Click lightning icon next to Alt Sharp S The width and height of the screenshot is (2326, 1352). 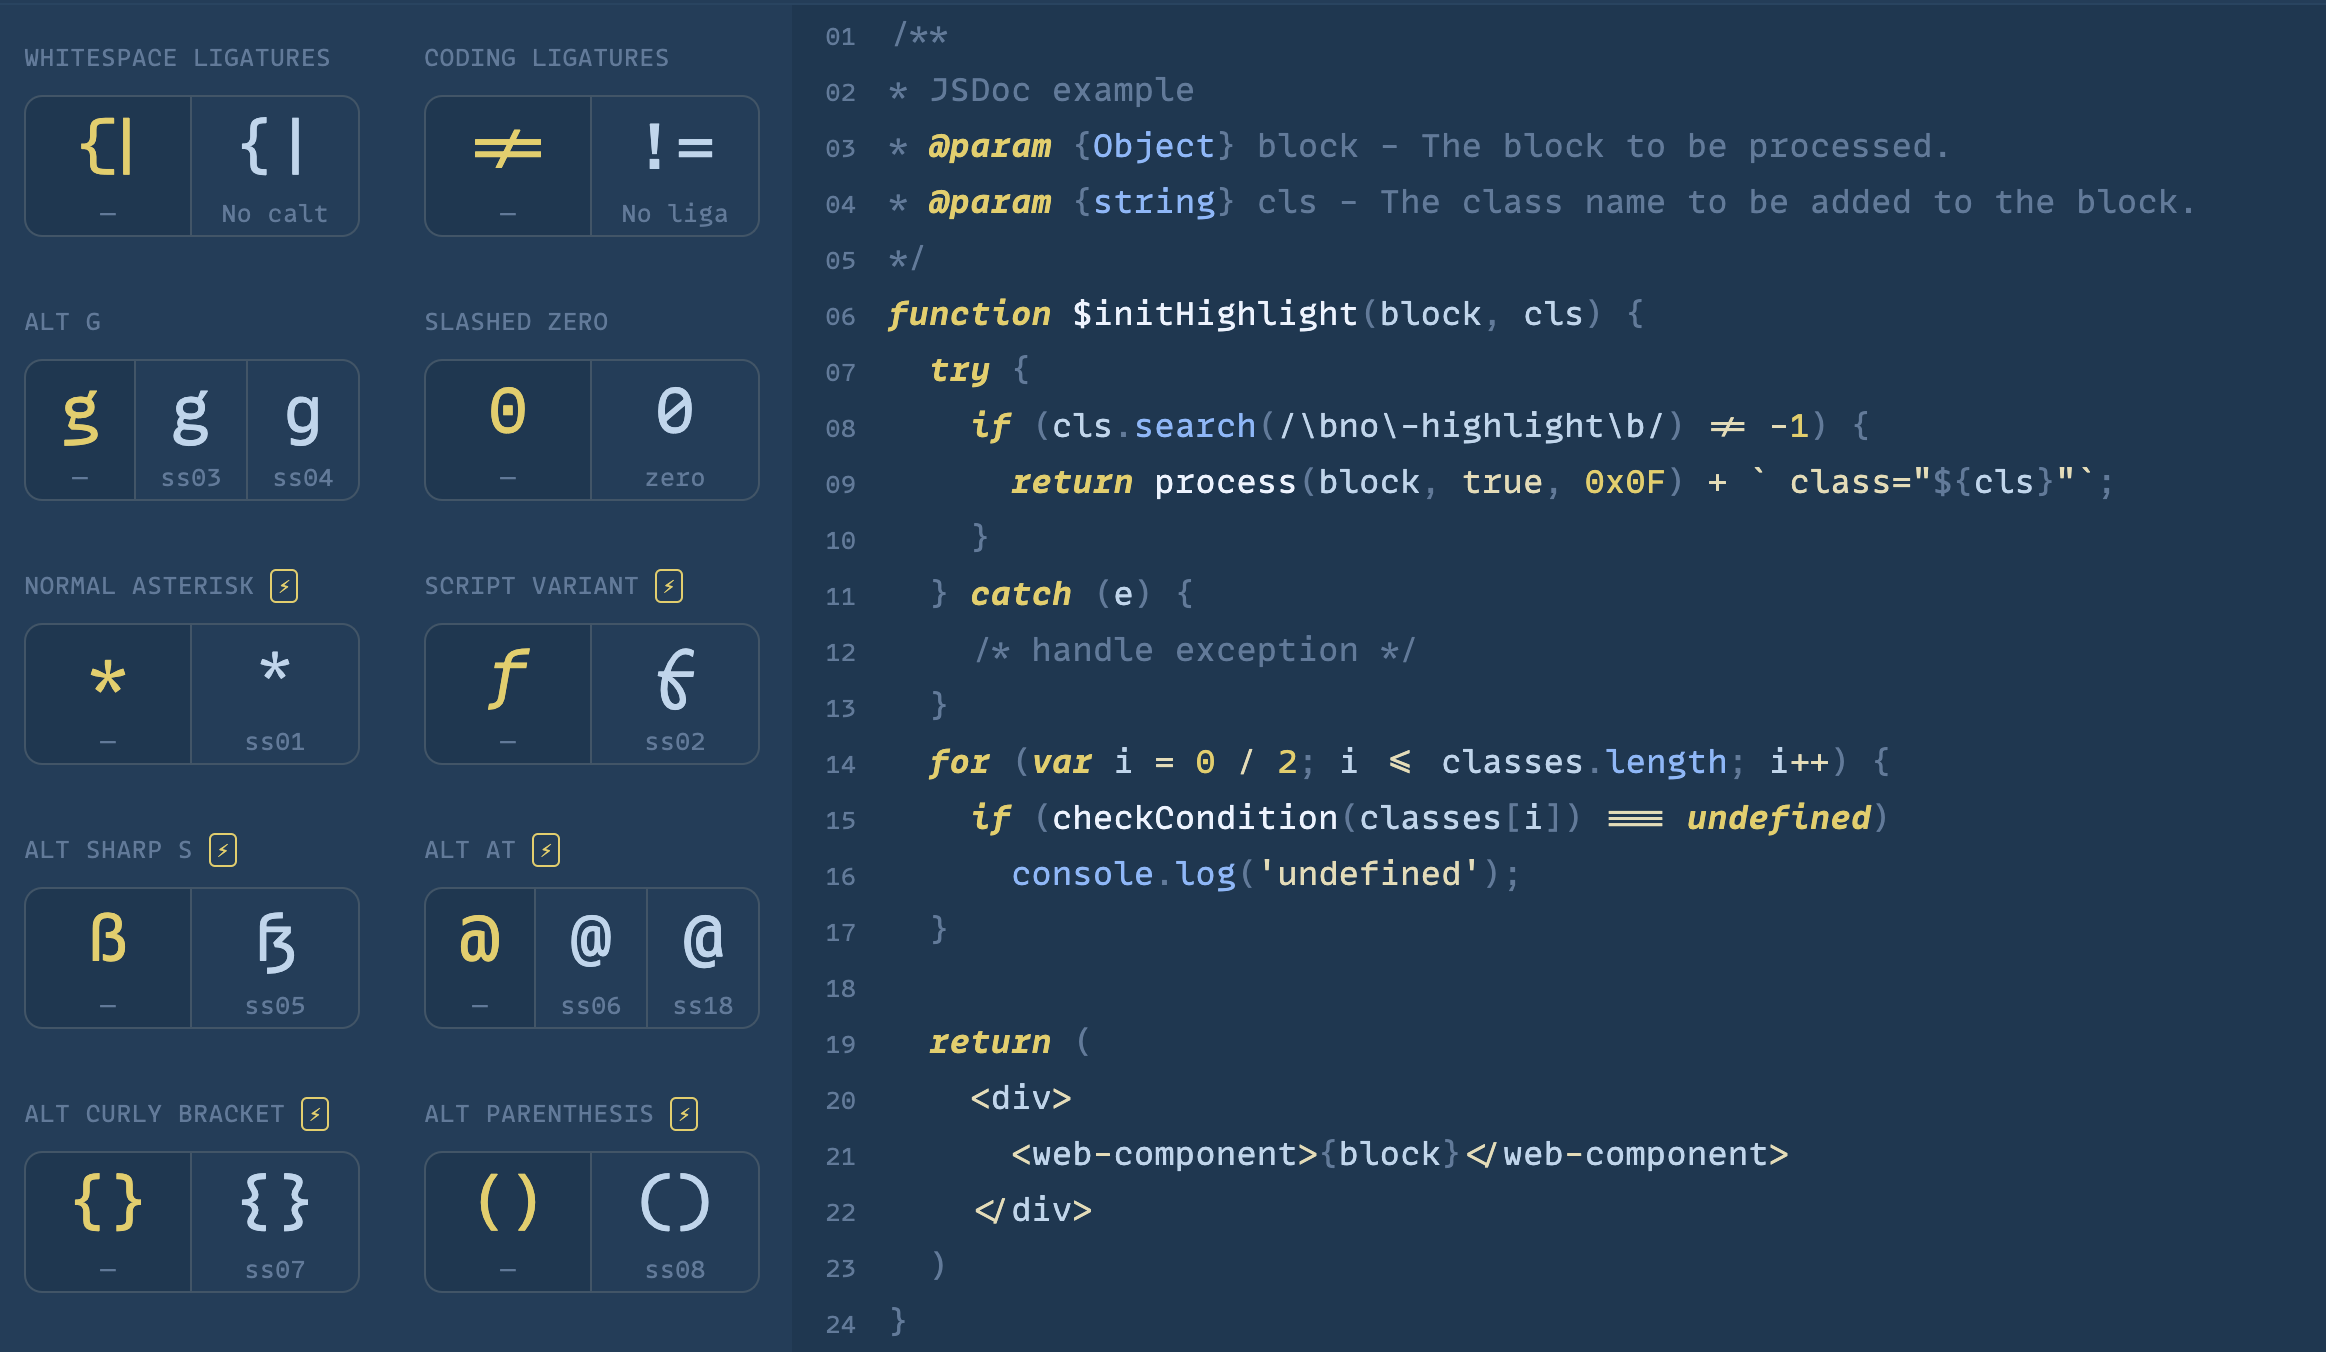pyautogui.click(x=223, y=850)
